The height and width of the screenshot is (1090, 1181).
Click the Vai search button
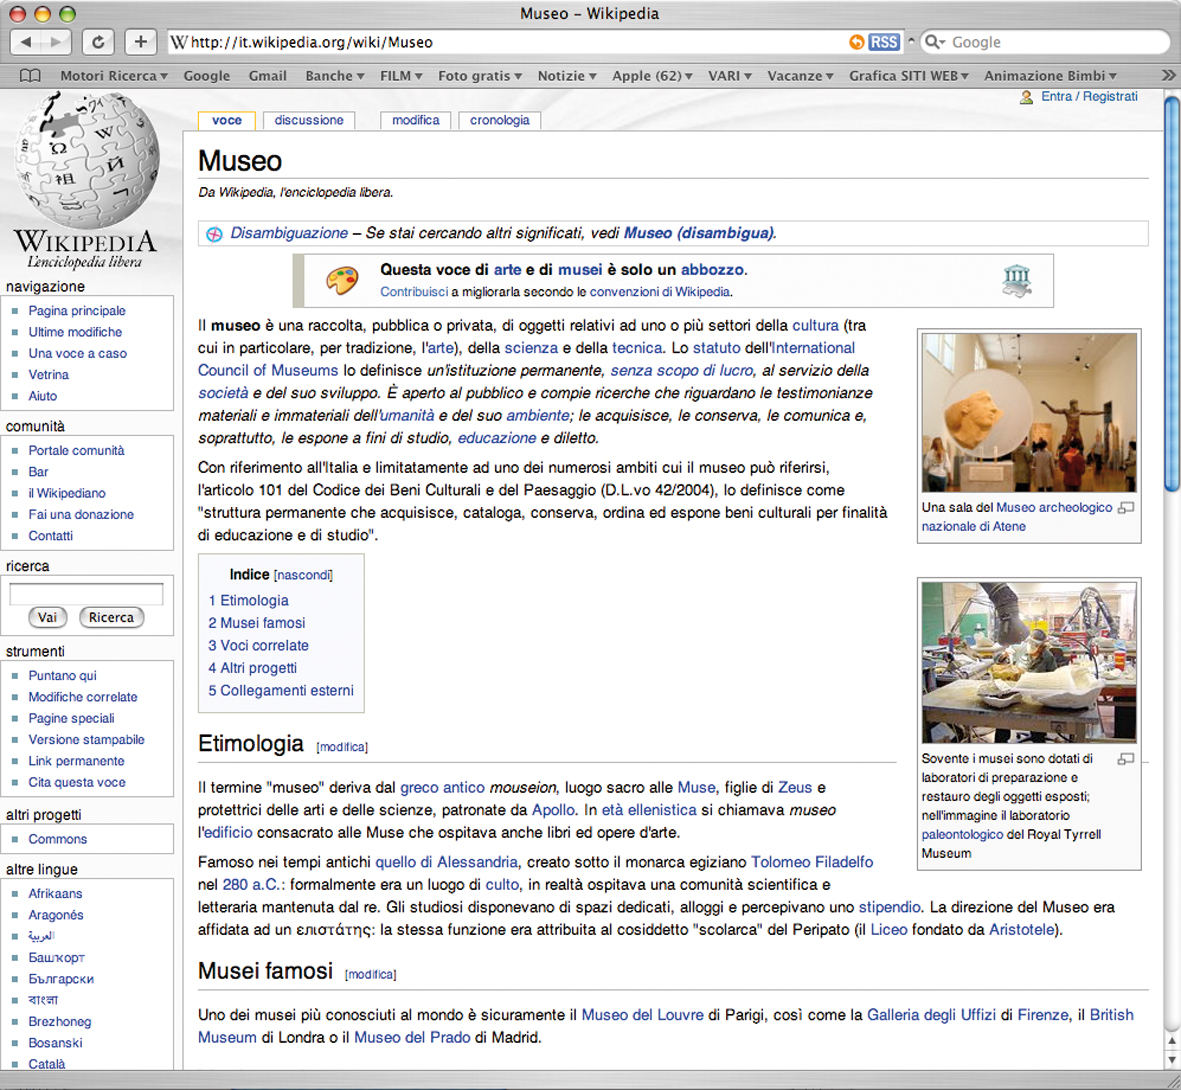[x=47, y=618]
